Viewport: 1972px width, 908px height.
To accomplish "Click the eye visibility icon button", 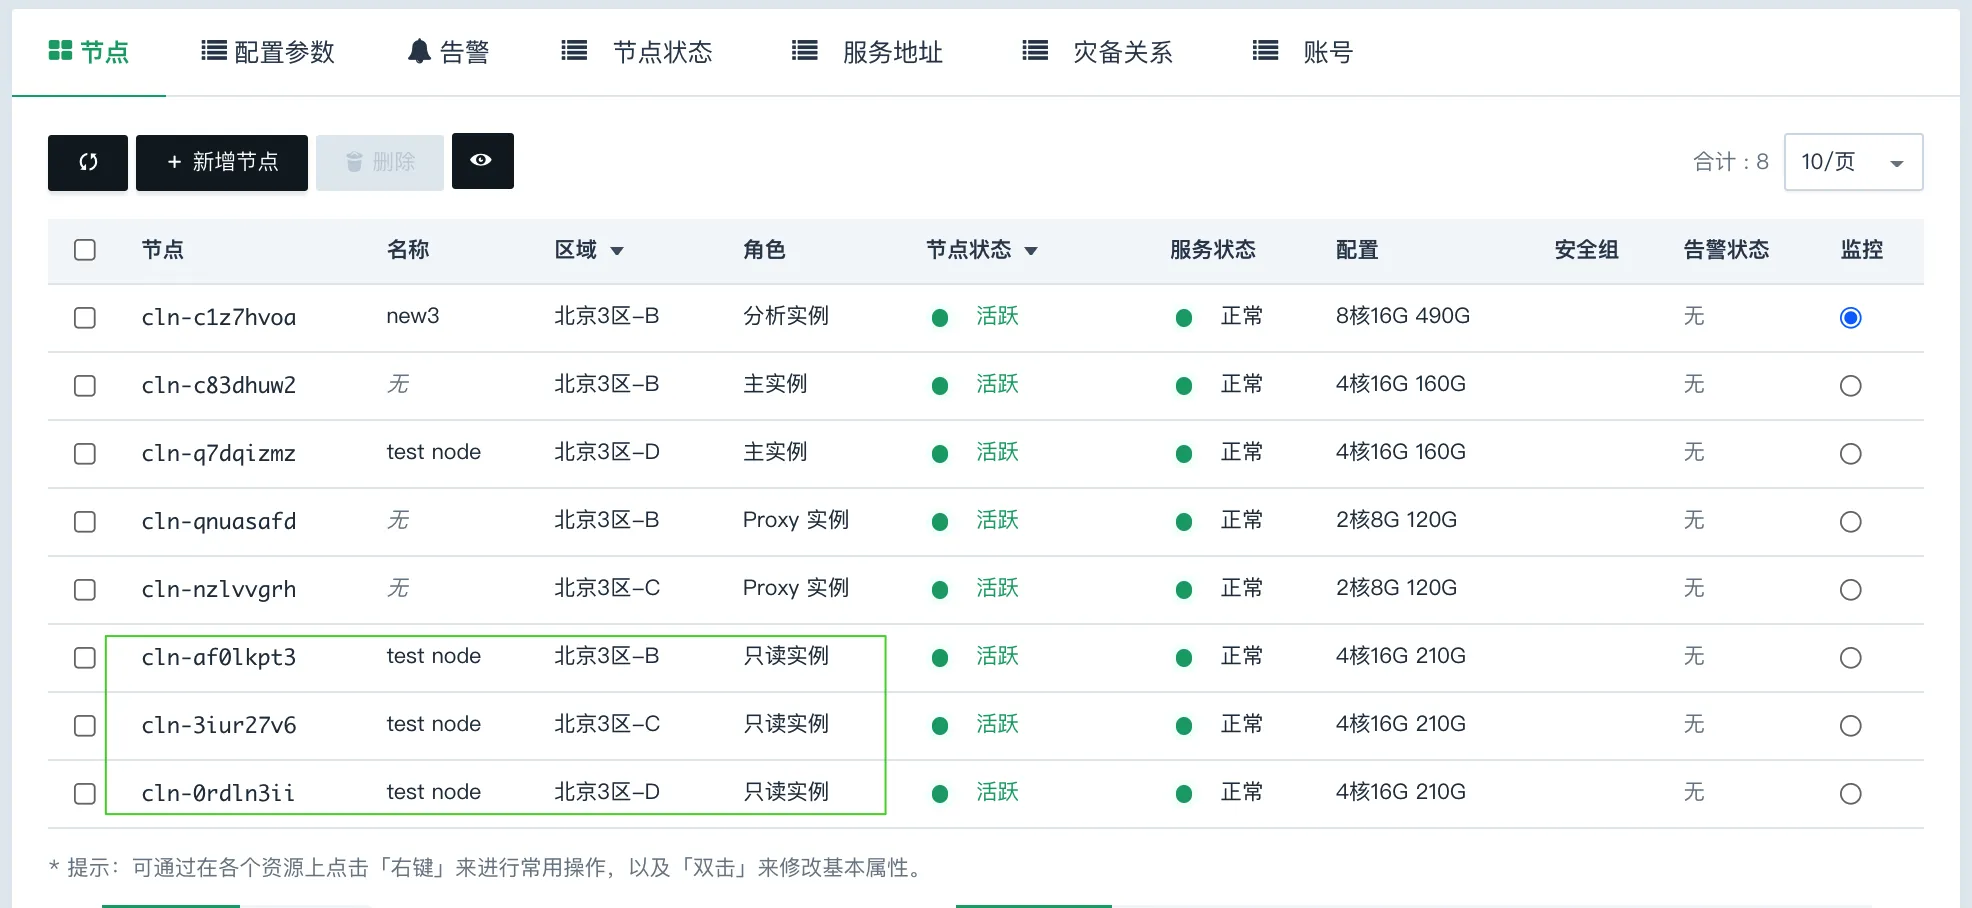I will click(482, 160).
